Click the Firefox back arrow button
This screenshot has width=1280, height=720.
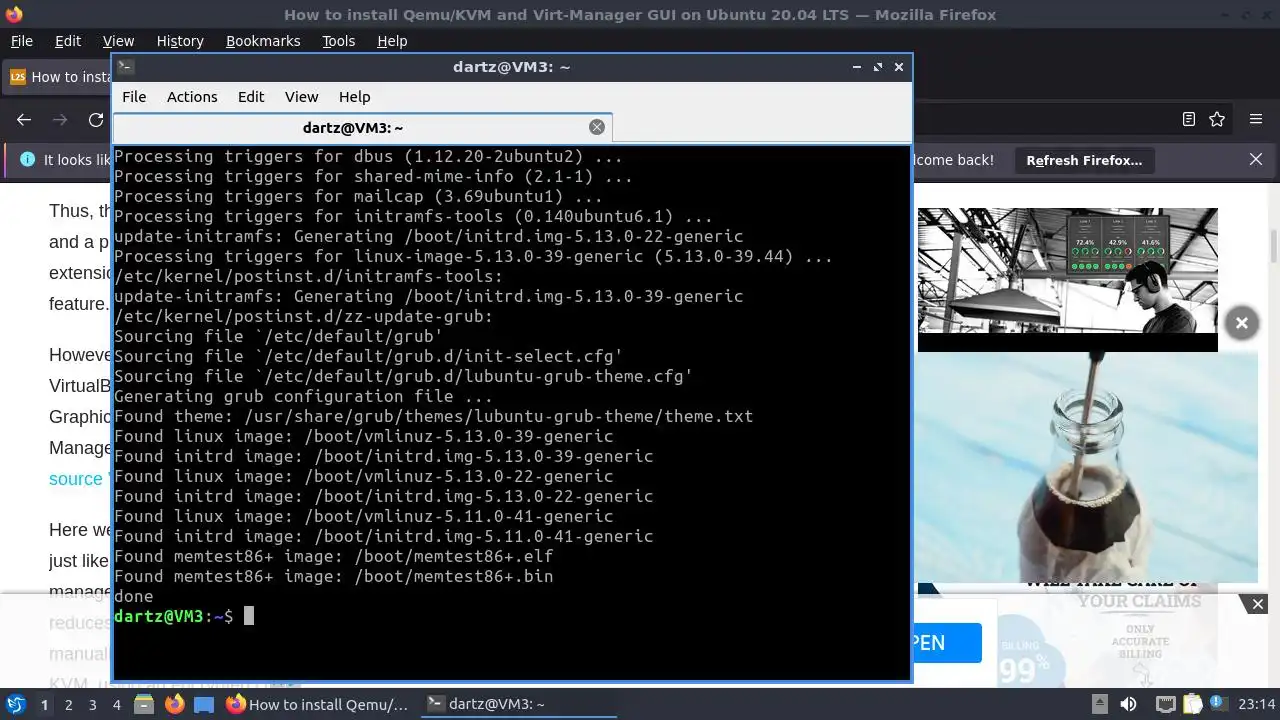[x=24, y=120]
